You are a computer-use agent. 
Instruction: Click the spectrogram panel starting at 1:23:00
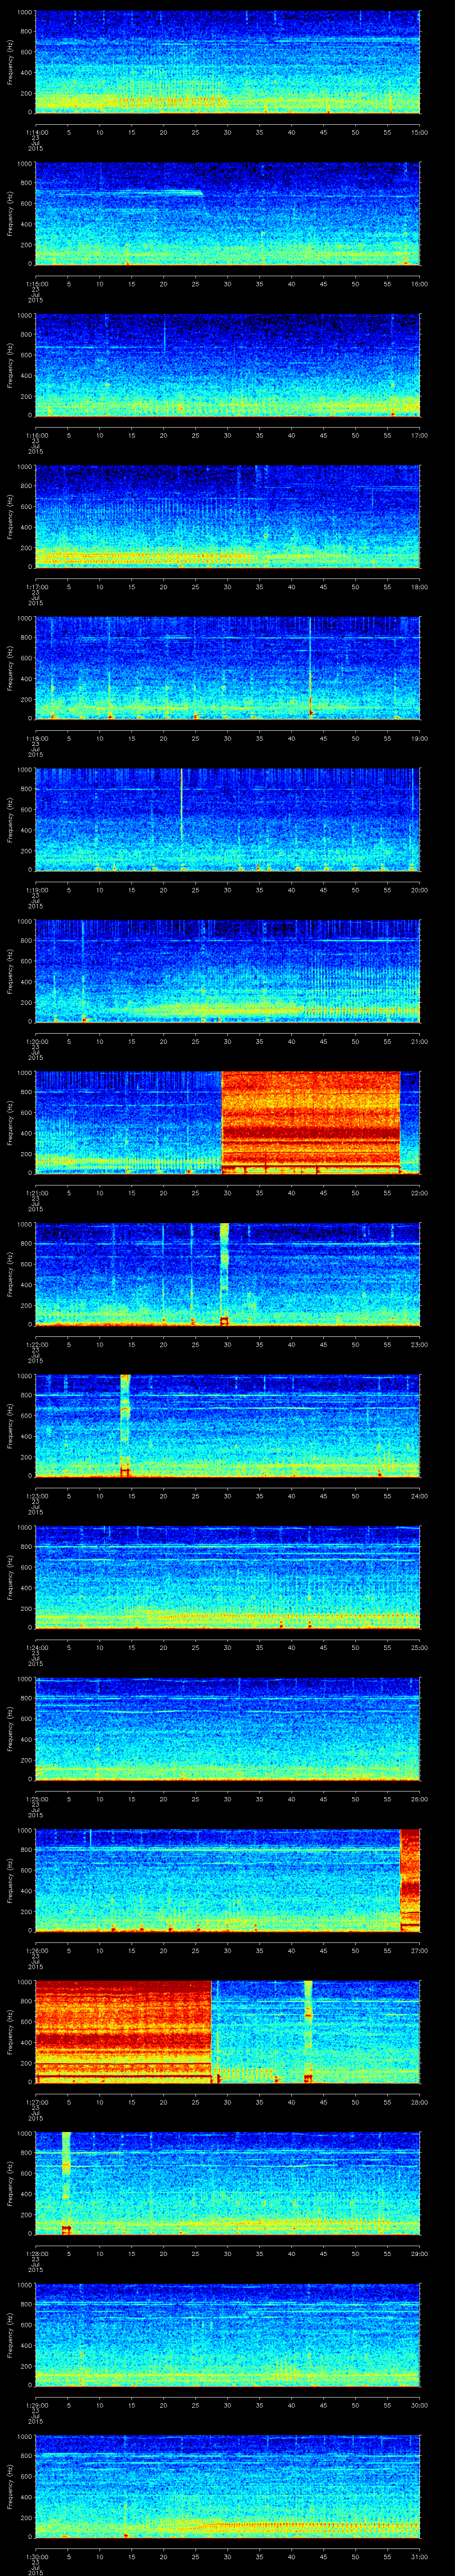[x=228, y=1426]
